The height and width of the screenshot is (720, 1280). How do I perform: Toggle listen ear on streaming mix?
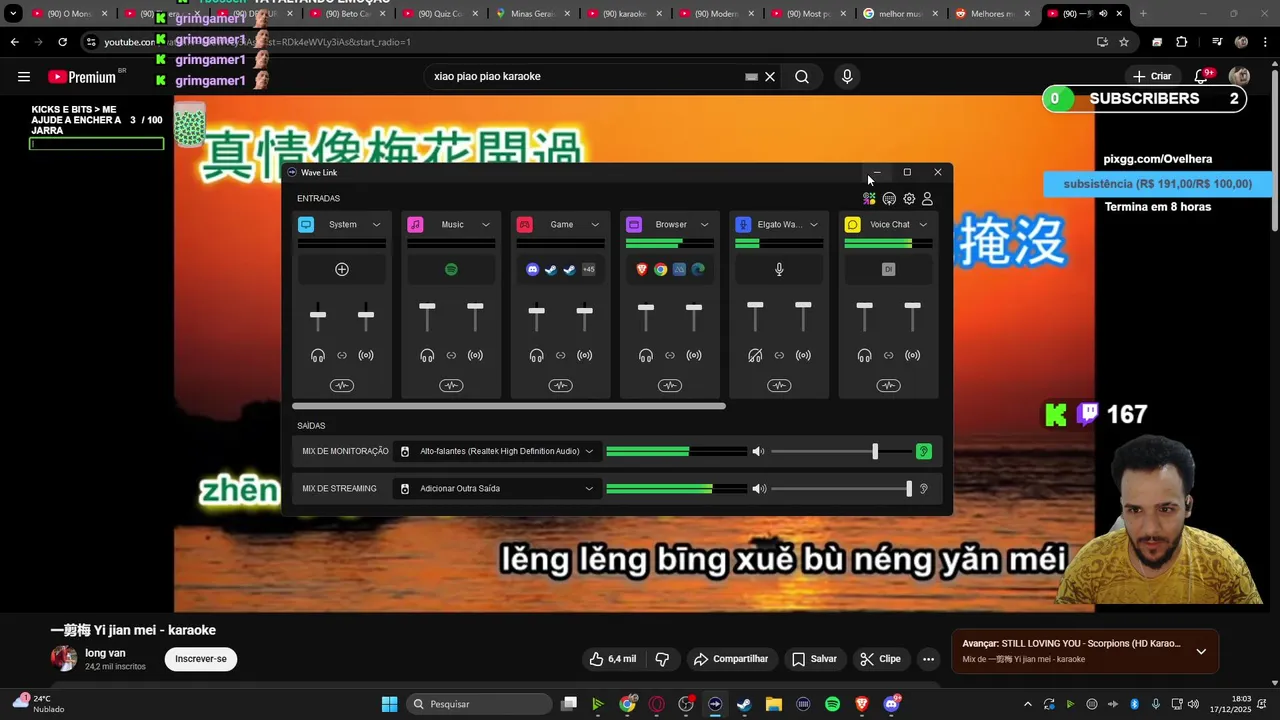924,489
